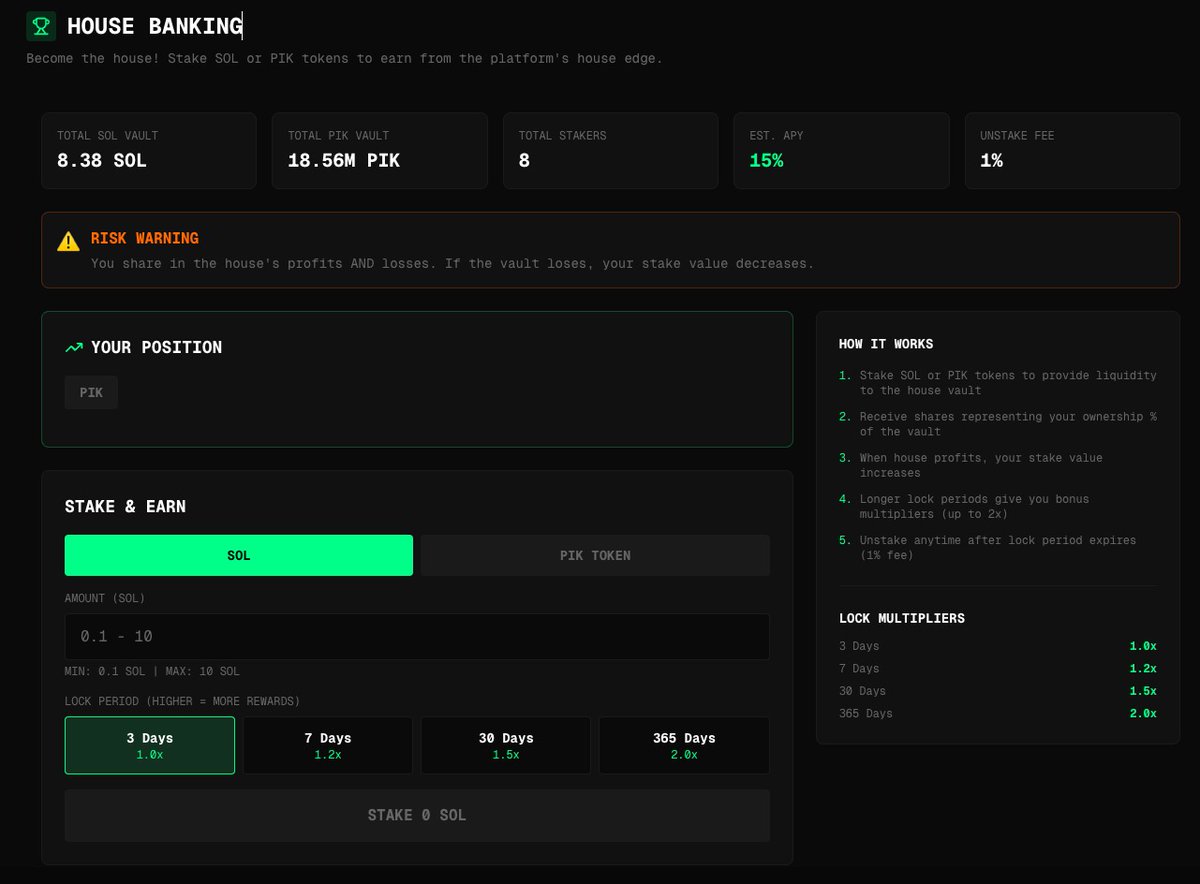Screen dimensions: 1200x884
Task: Click the SOL amount input field
Action: click(417, 636)
